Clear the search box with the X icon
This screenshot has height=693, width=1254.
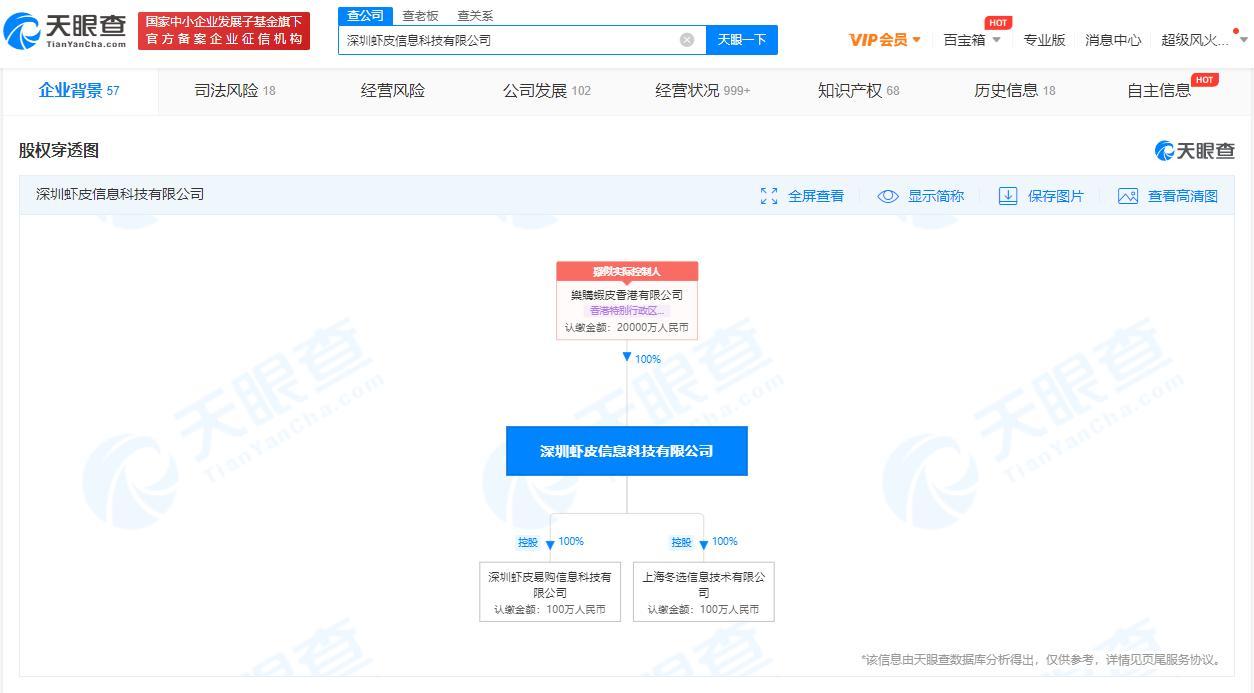point(687,40)
